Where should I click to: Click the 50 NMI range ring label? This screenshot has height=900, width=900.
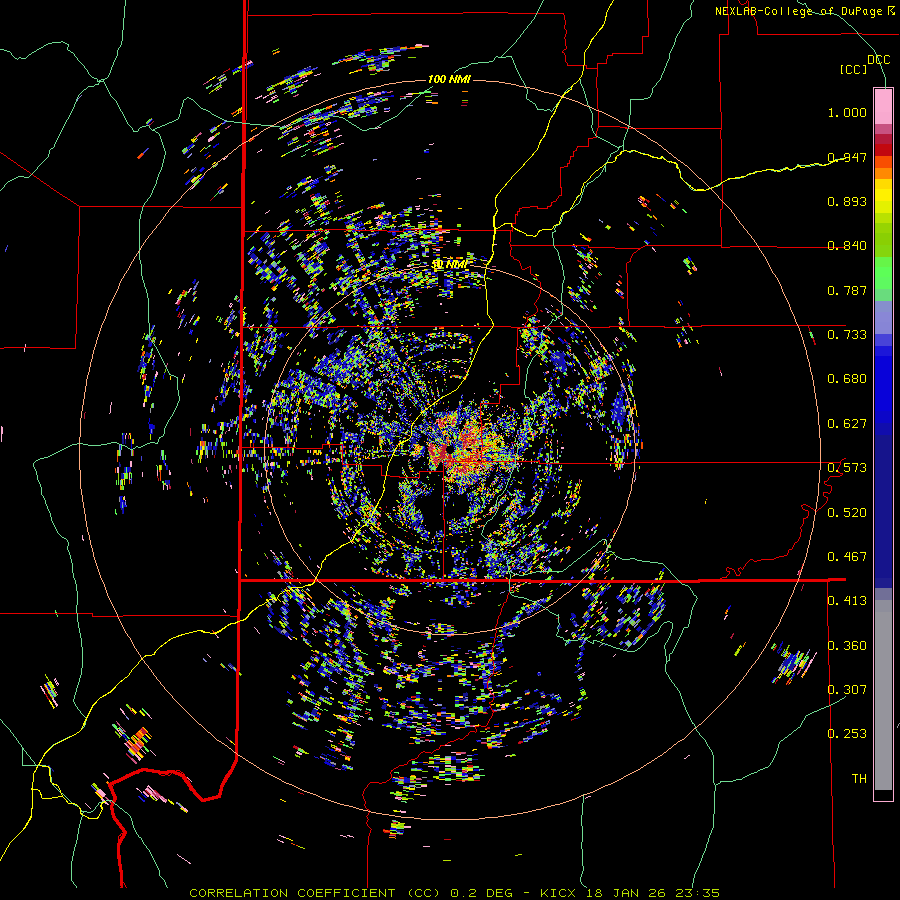point(450,265)
